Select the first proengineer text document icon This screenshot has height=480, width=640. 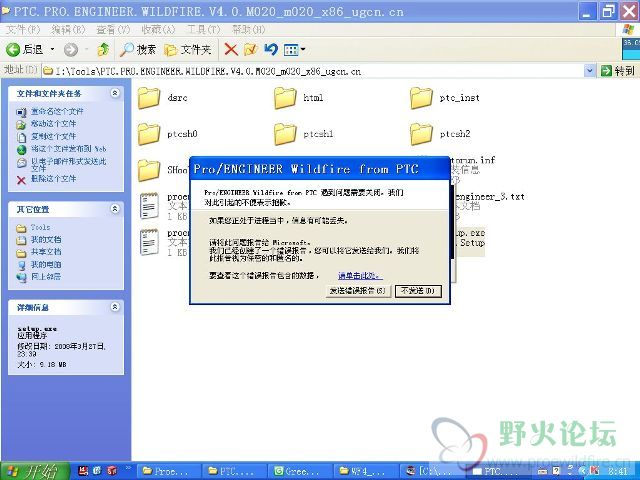(x=149, y=206)
